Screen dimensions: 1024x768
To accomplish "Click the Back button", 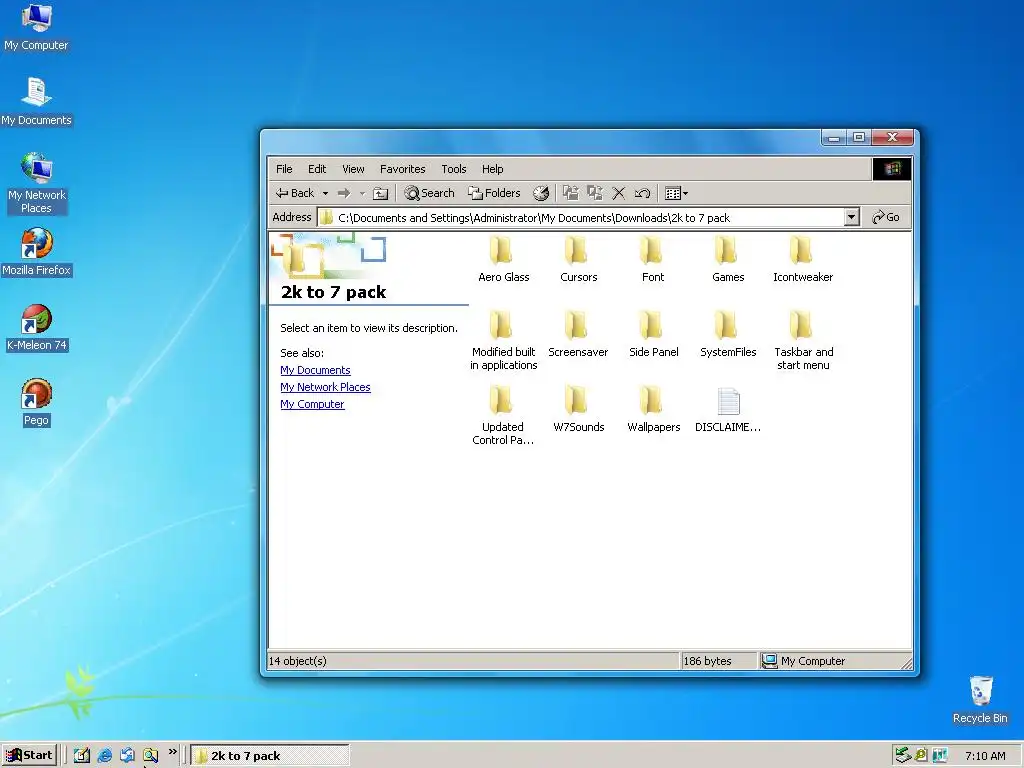I will click(295, 193).
